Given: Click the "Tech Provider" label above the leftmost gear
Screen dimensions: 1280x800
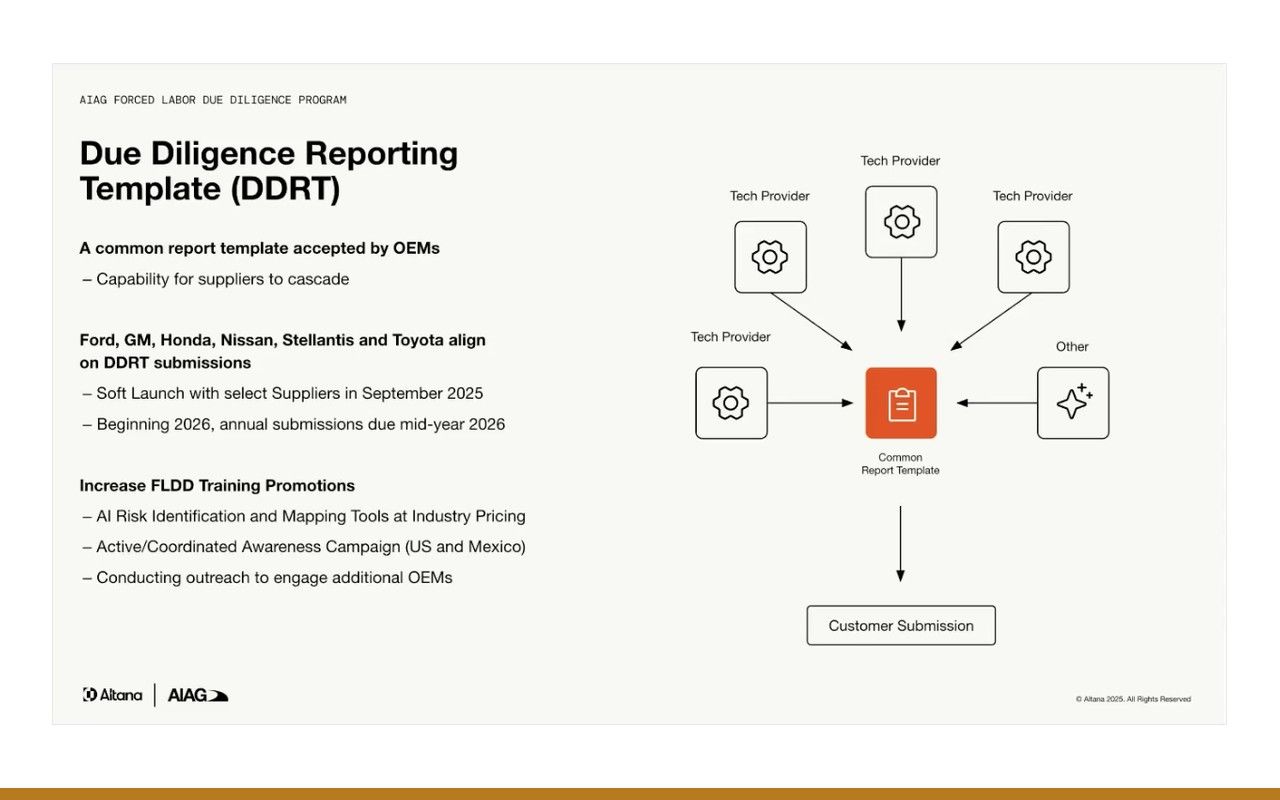Looking at the screenshot, I should click(730, 337).
